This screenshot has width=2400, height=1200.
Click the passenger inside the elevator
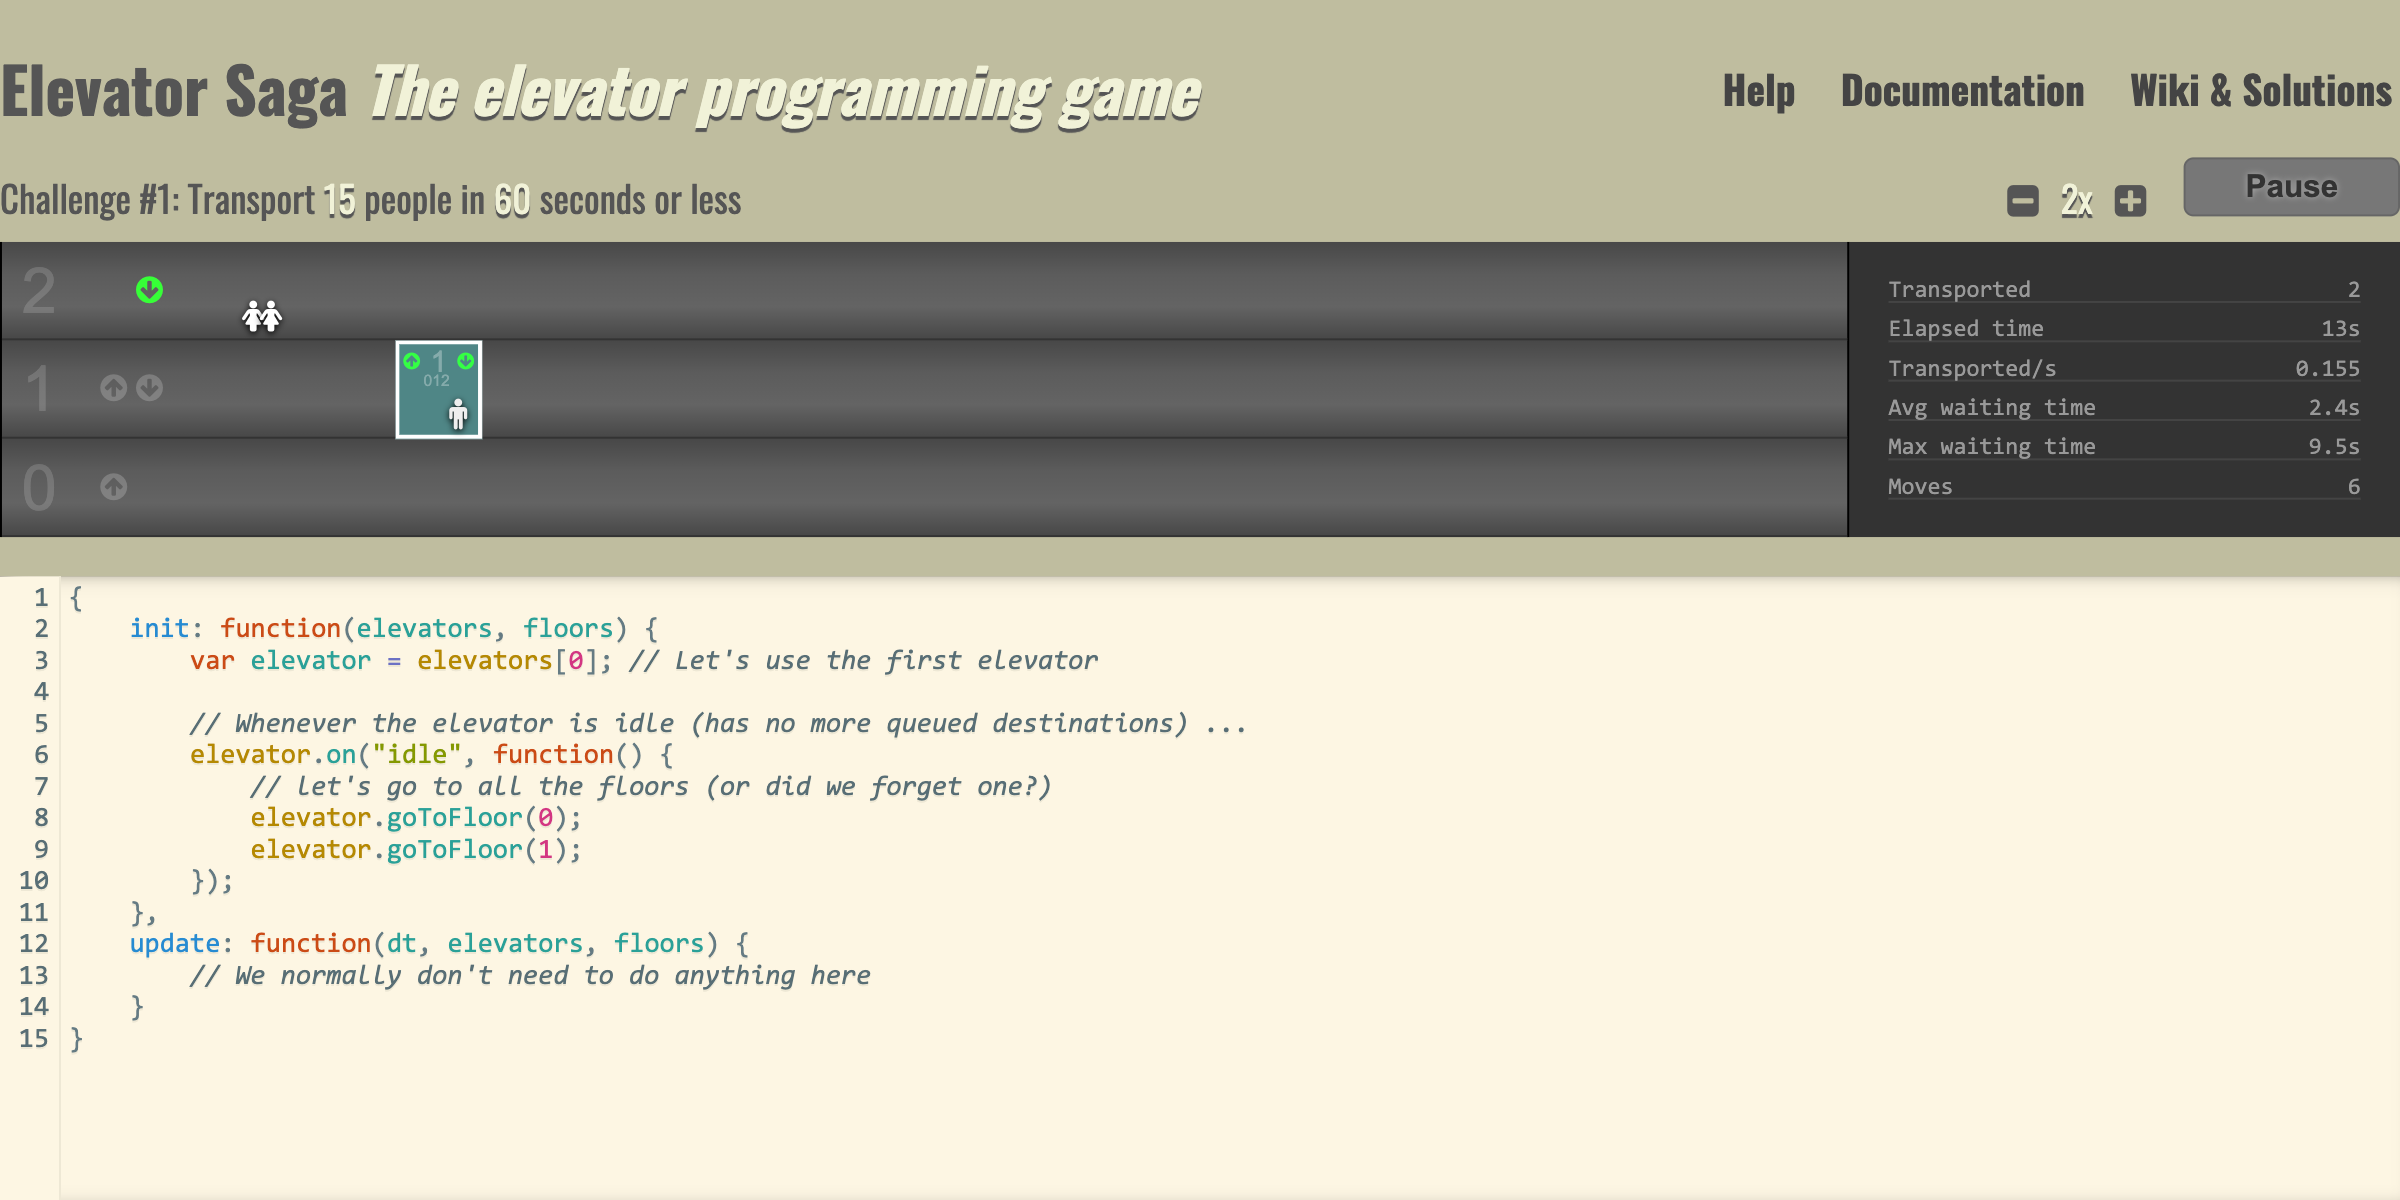458,413
